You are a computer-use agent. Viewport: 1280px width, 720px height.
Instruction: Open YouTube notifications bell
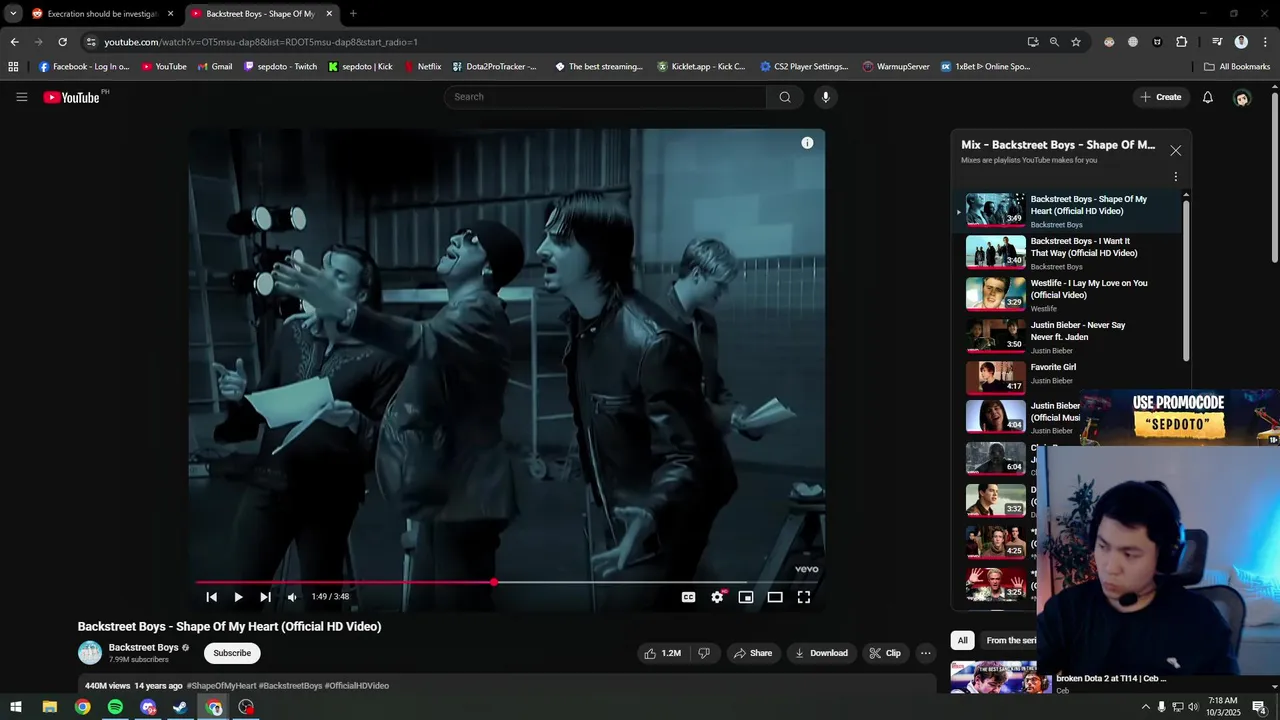click(x=1208, y=97)
